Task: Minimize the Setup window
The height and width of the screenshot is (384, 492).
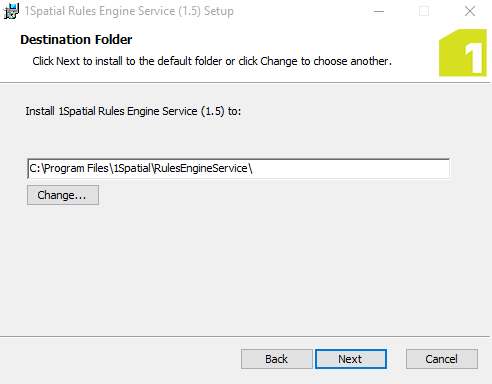Action: pyautogui.click(x=379, y=11)
